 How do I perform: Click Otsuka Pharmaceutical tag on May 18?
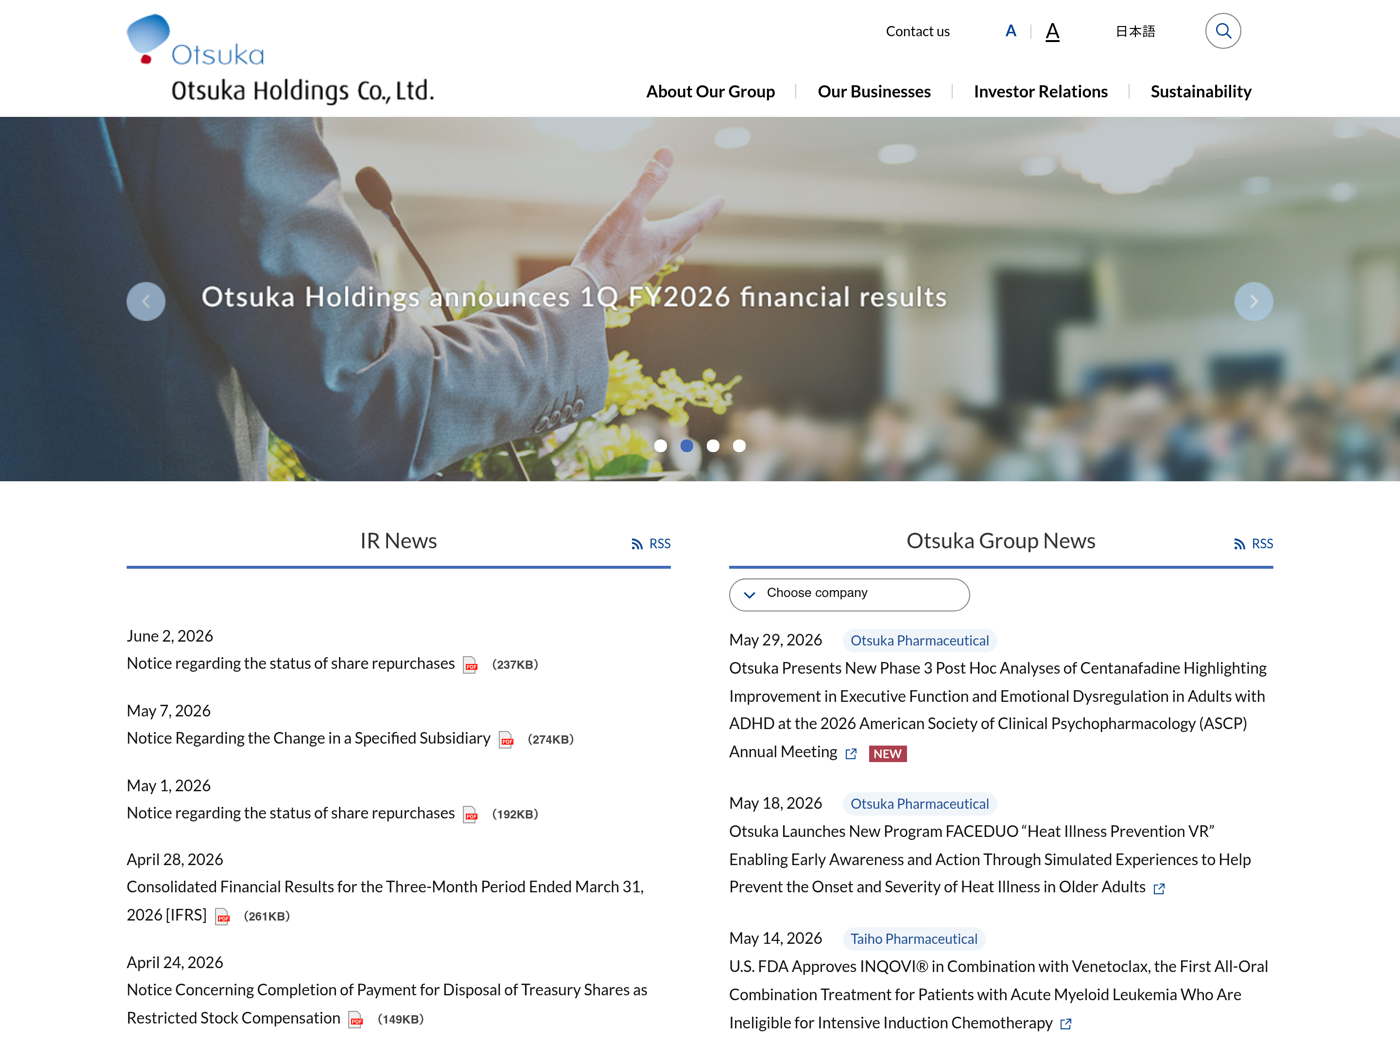point(920,804)
